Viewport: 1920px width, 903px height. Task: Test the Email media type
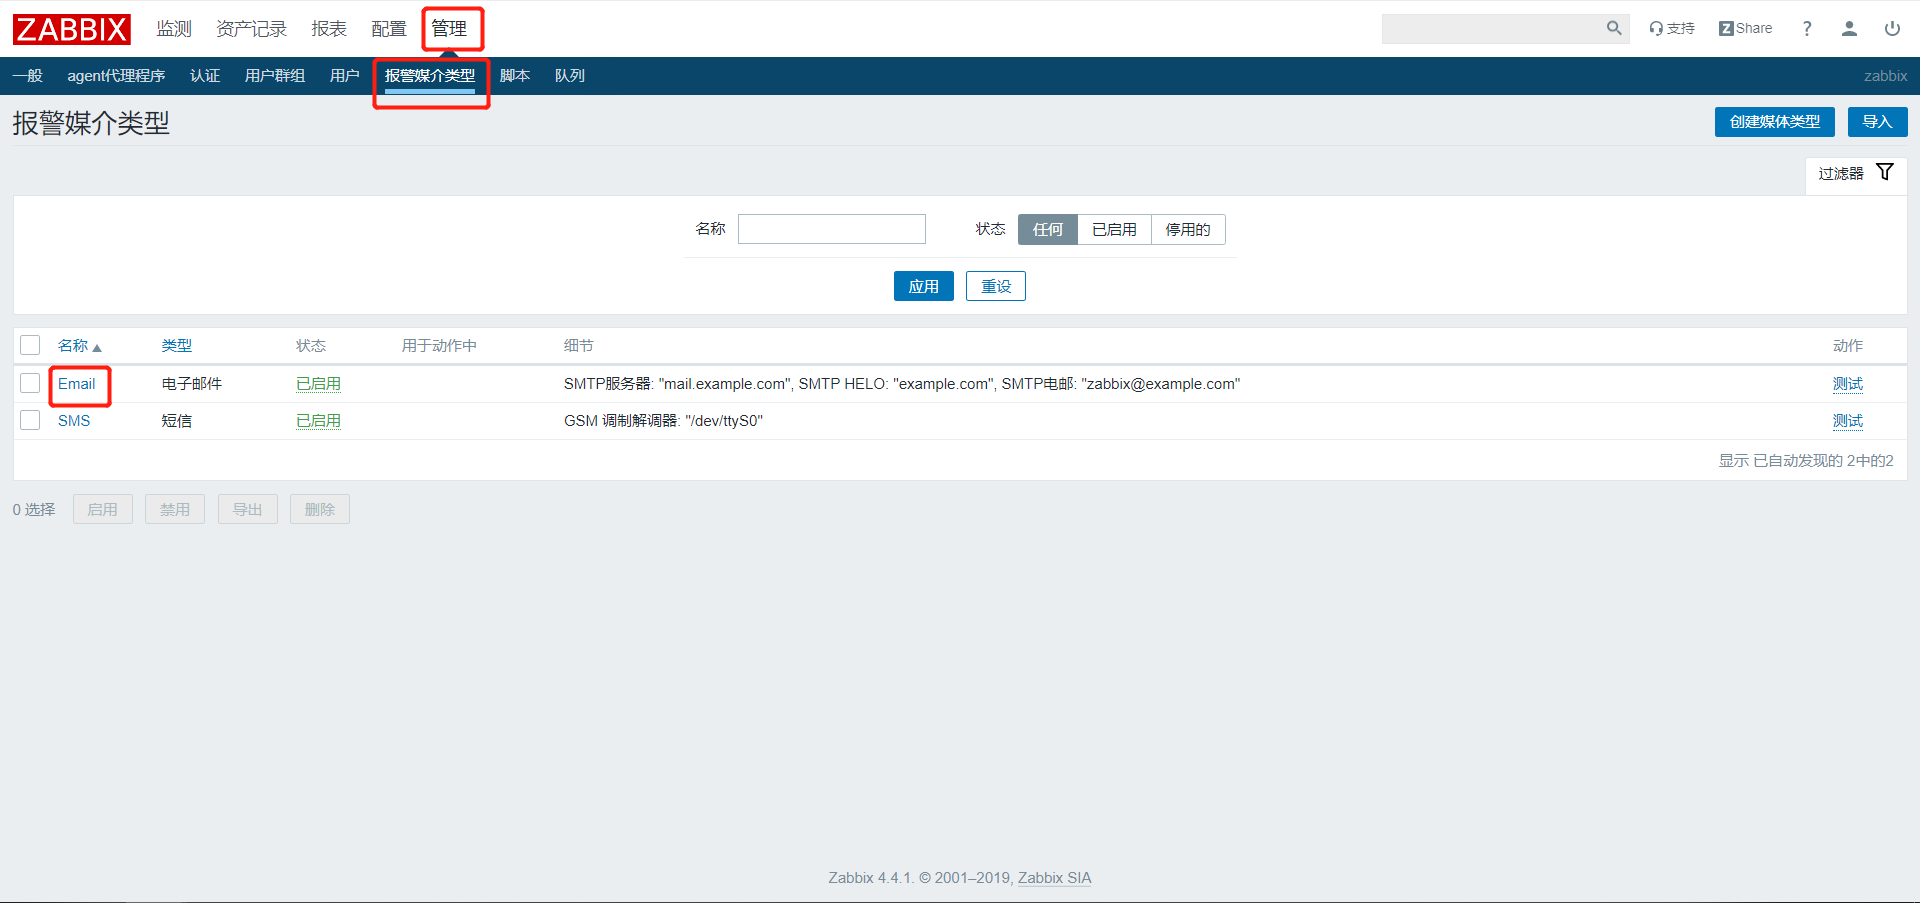[1847, 383]
